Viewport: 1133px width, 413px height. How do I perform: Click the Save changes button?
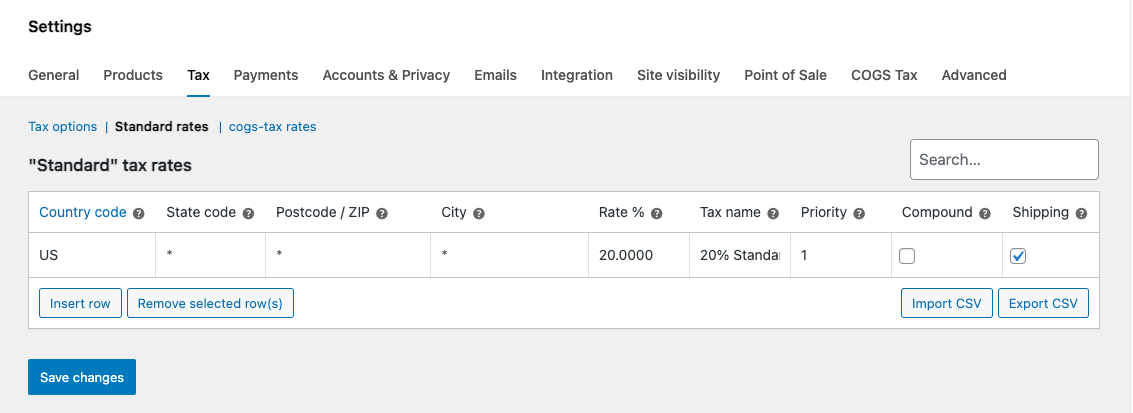click(82, 377)
